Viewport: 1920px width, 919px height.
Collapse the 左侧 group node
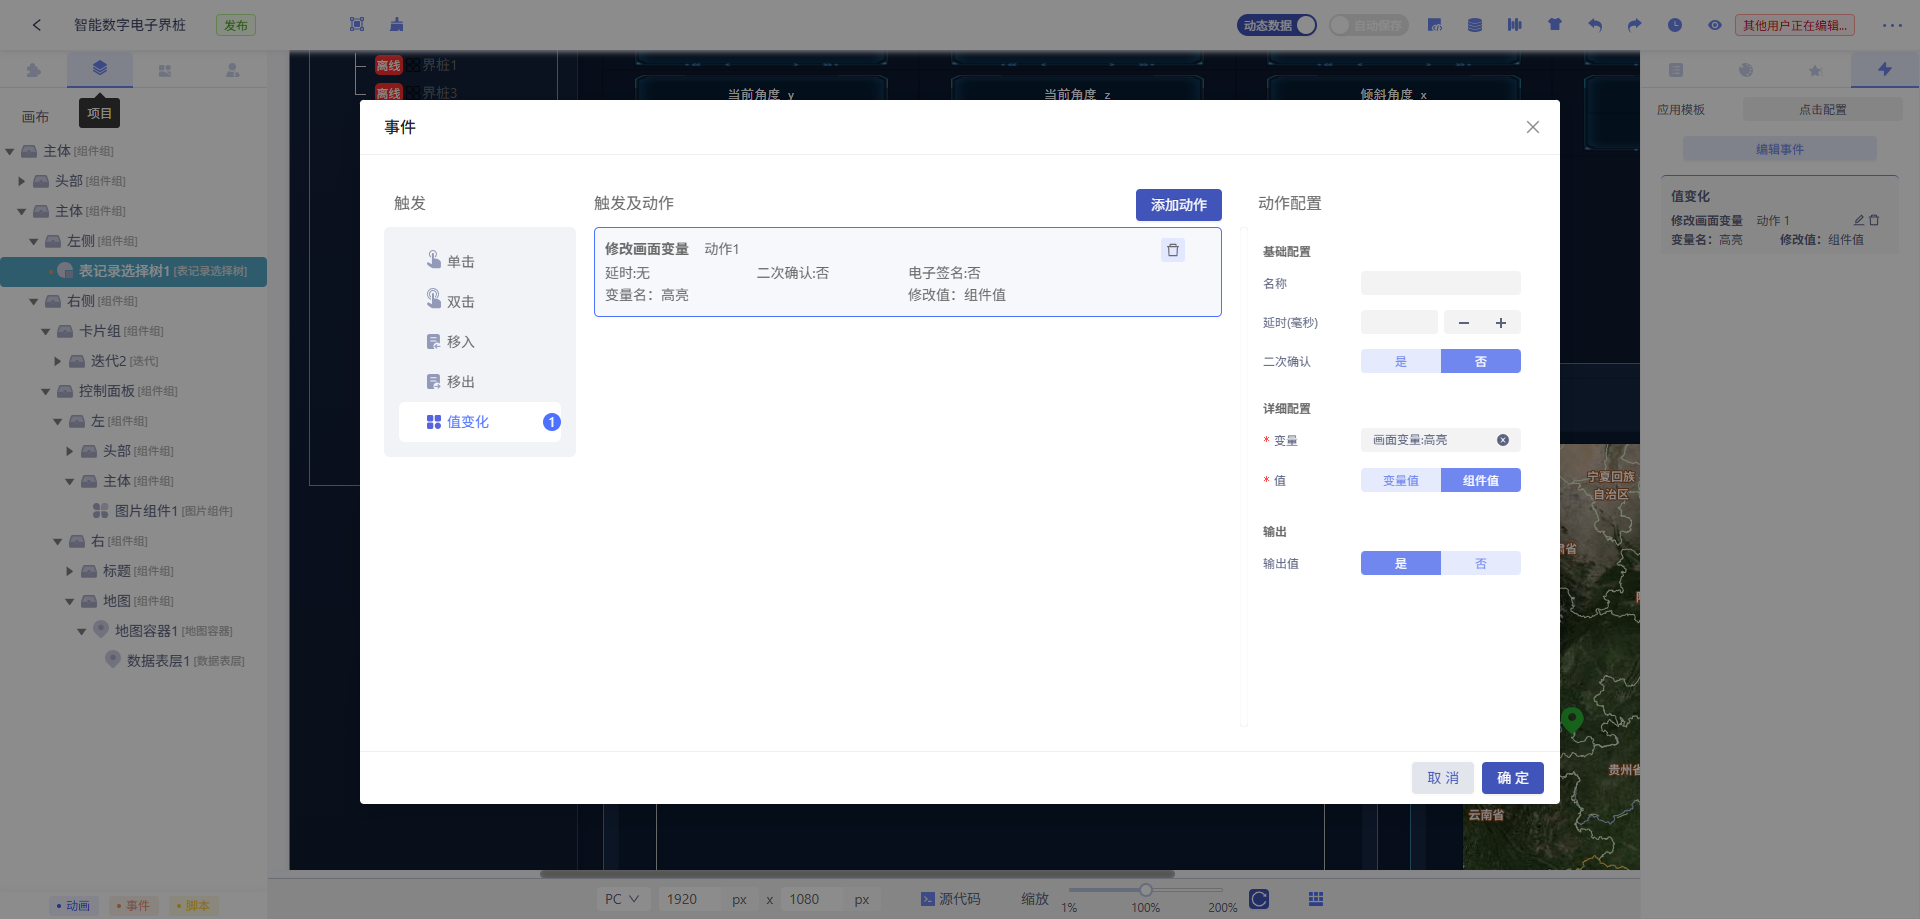[x=34, y=242]
